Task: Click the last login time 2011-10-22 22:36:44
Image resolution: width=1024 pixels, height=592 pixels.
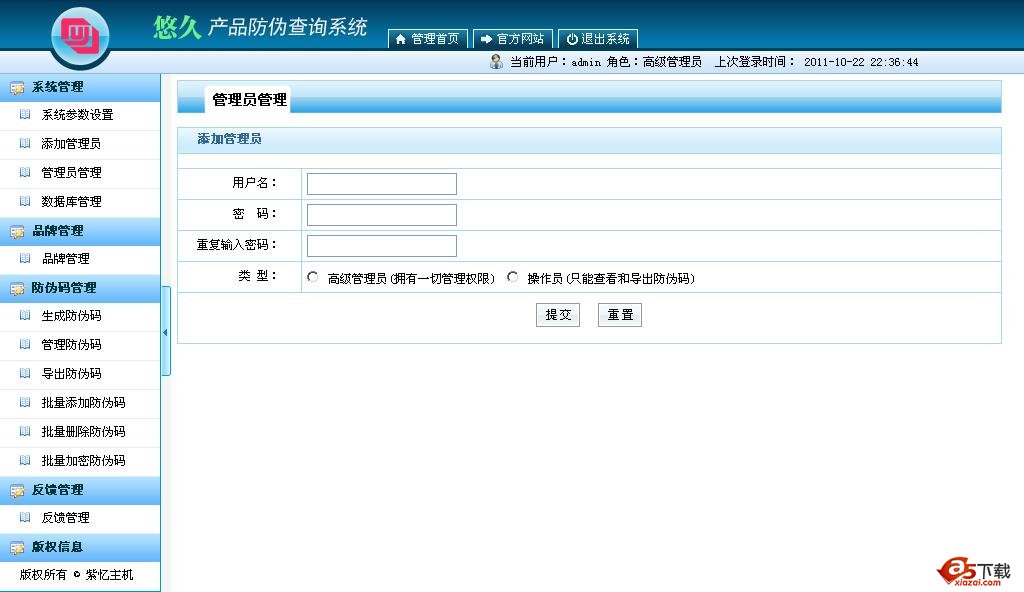Action: 861,62
